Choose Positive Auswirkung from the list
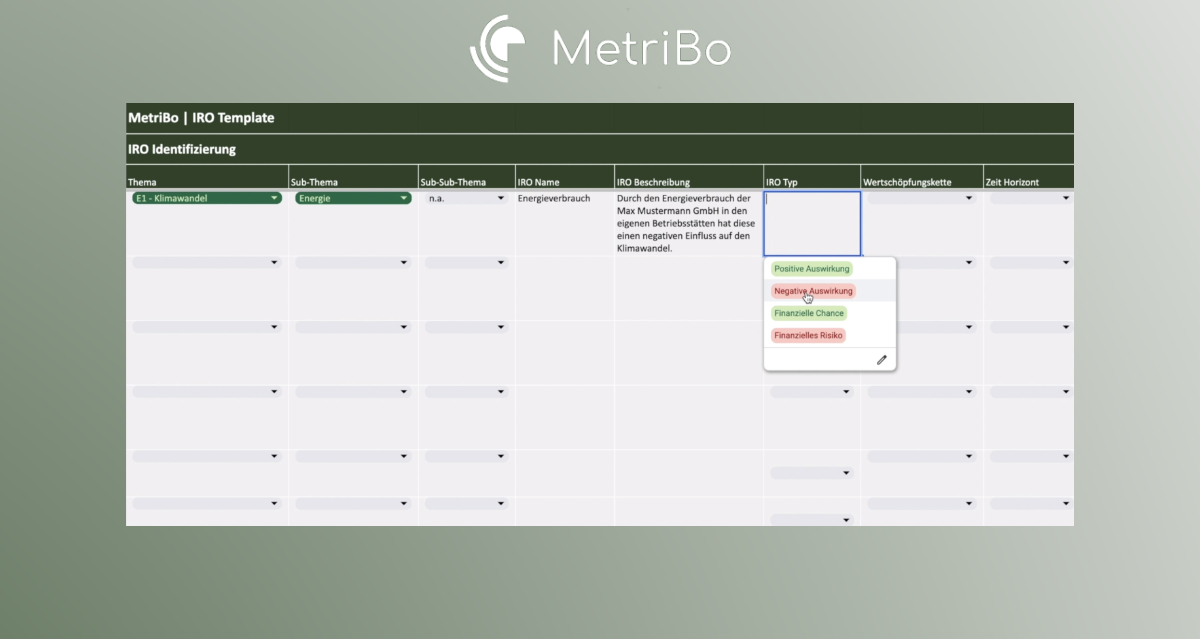 point(812,269)
